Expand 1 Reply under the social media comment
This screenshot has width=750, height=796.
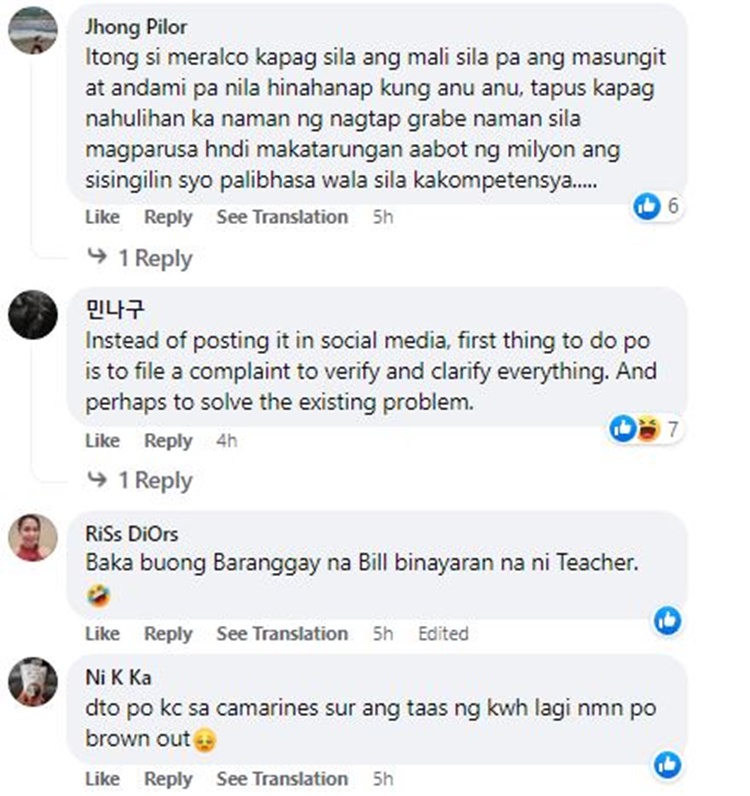pos(155,480)
